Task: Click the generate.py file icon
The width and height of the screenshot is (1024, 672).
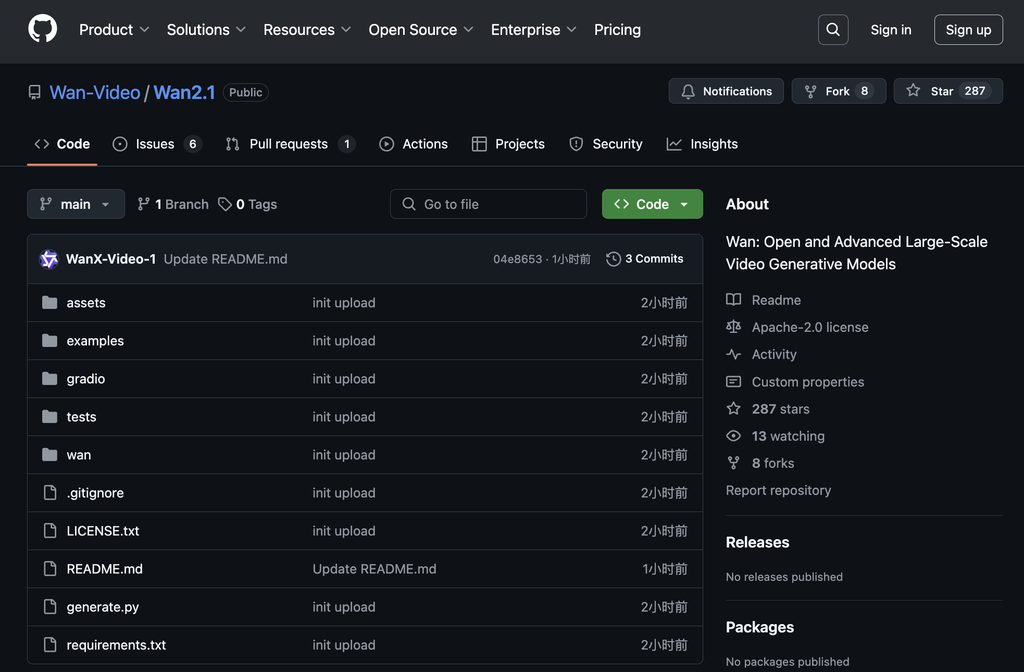Action: pyautogui.click(x=50, y=607)
